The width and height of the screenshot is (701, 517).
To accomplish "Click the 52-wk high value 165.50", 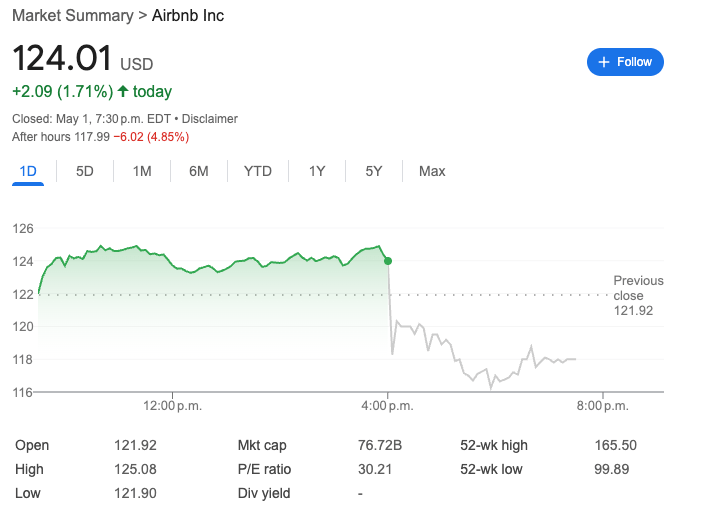I will click(x=615, y=445).
